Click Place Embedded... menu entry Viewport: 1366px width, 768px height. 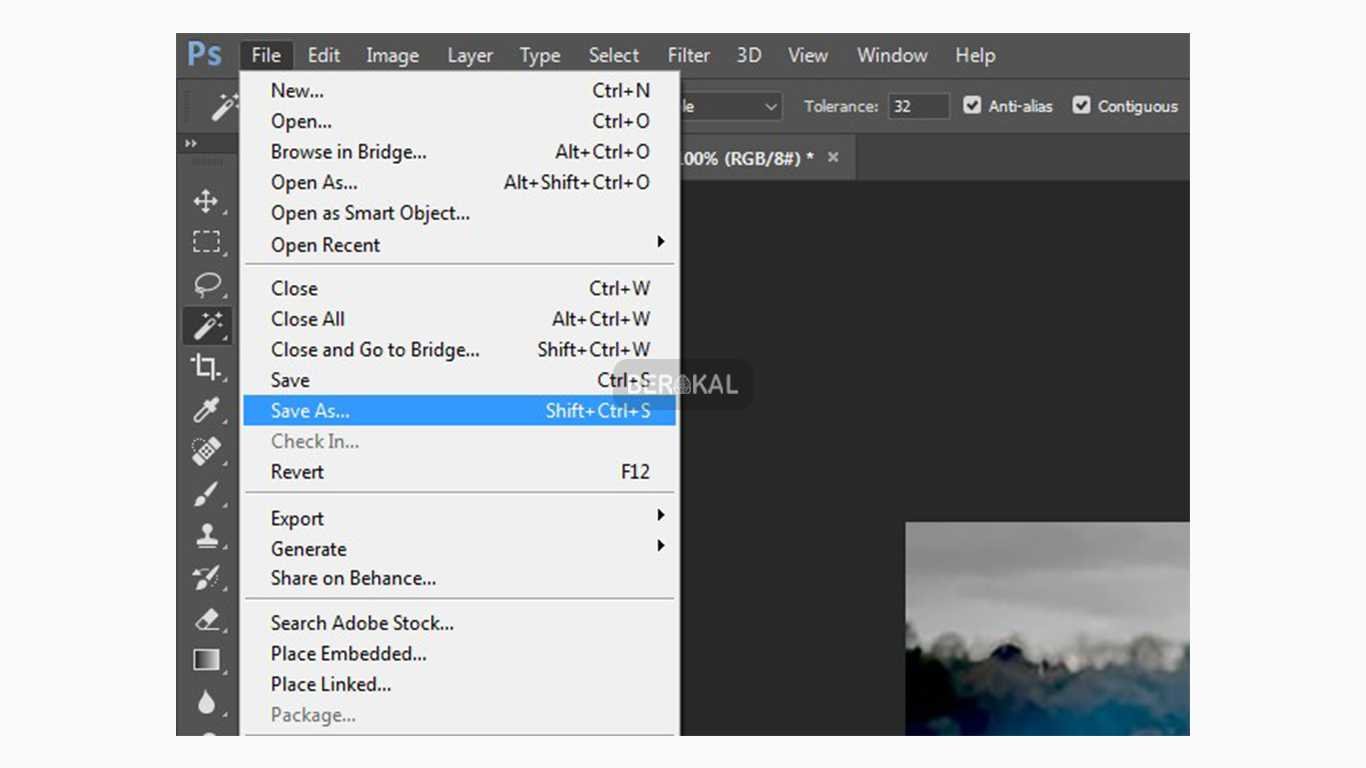click(x=348, y=653)
